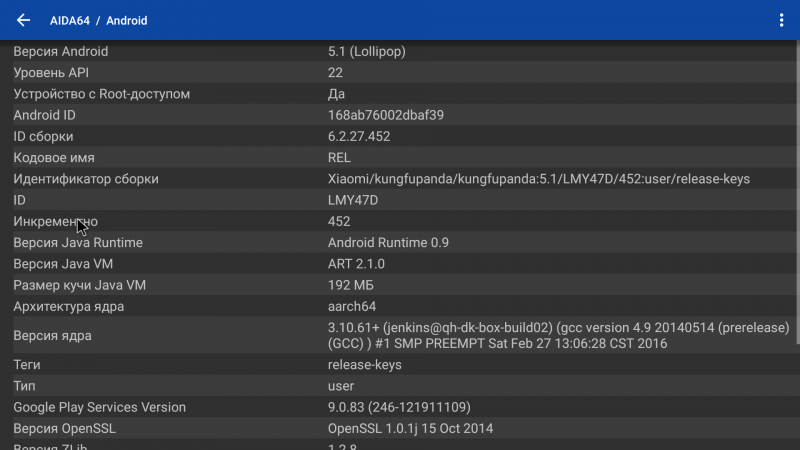Open the three-dot overflow menu
This screenshot has width=800, height=450.
[x=781, y=20]
